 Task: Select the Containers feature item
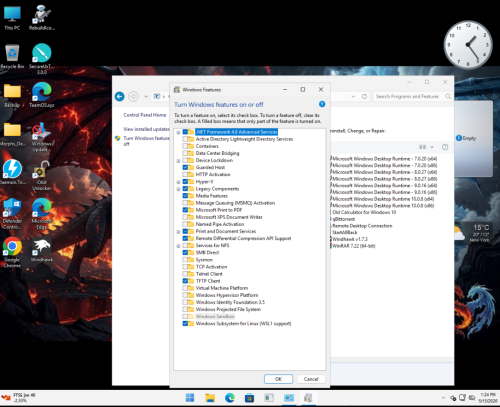[207, 146]
